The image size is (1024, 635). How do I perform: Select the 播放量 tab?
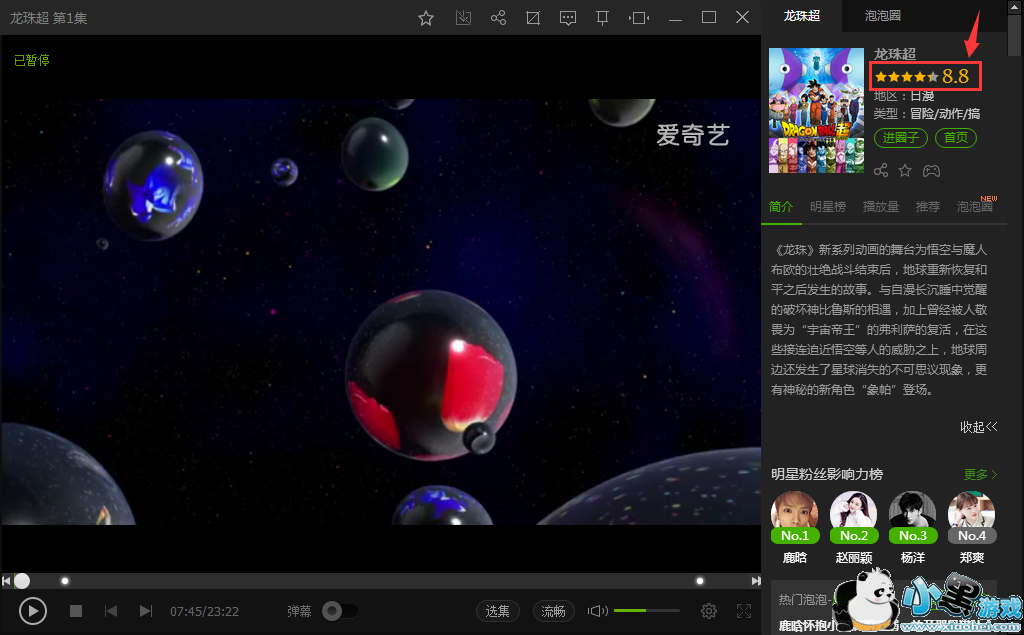point(880,207)
